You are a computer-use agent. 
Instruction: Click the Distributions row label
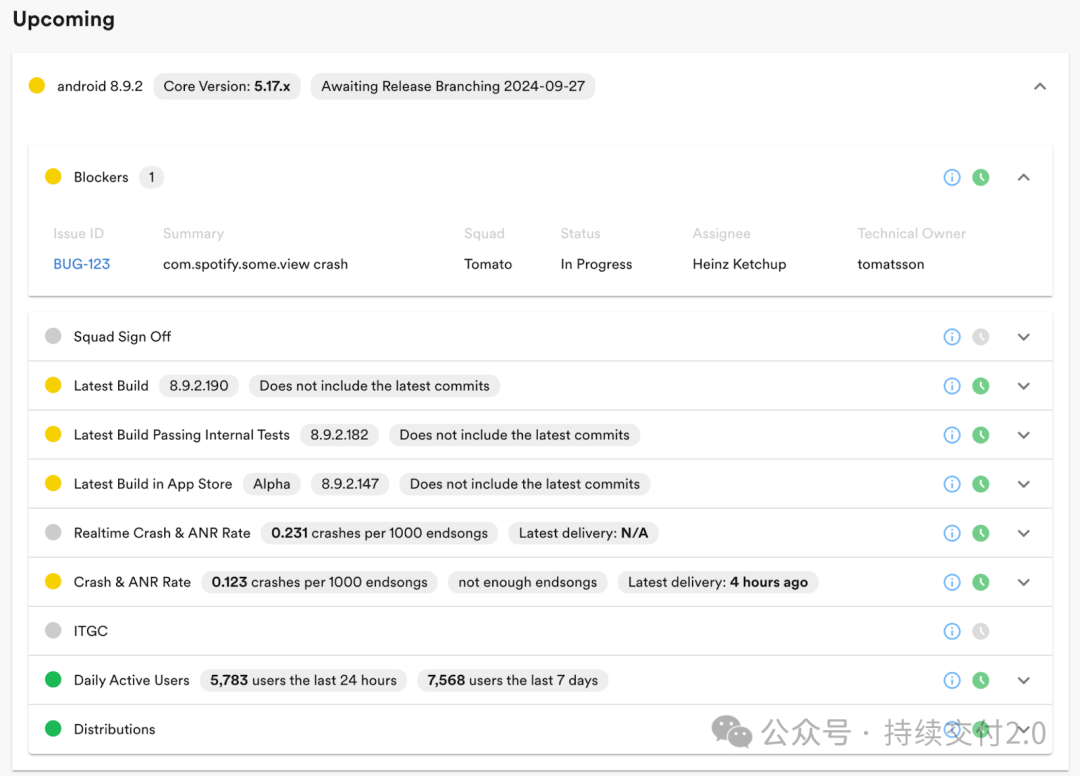[x=114, y=729]
